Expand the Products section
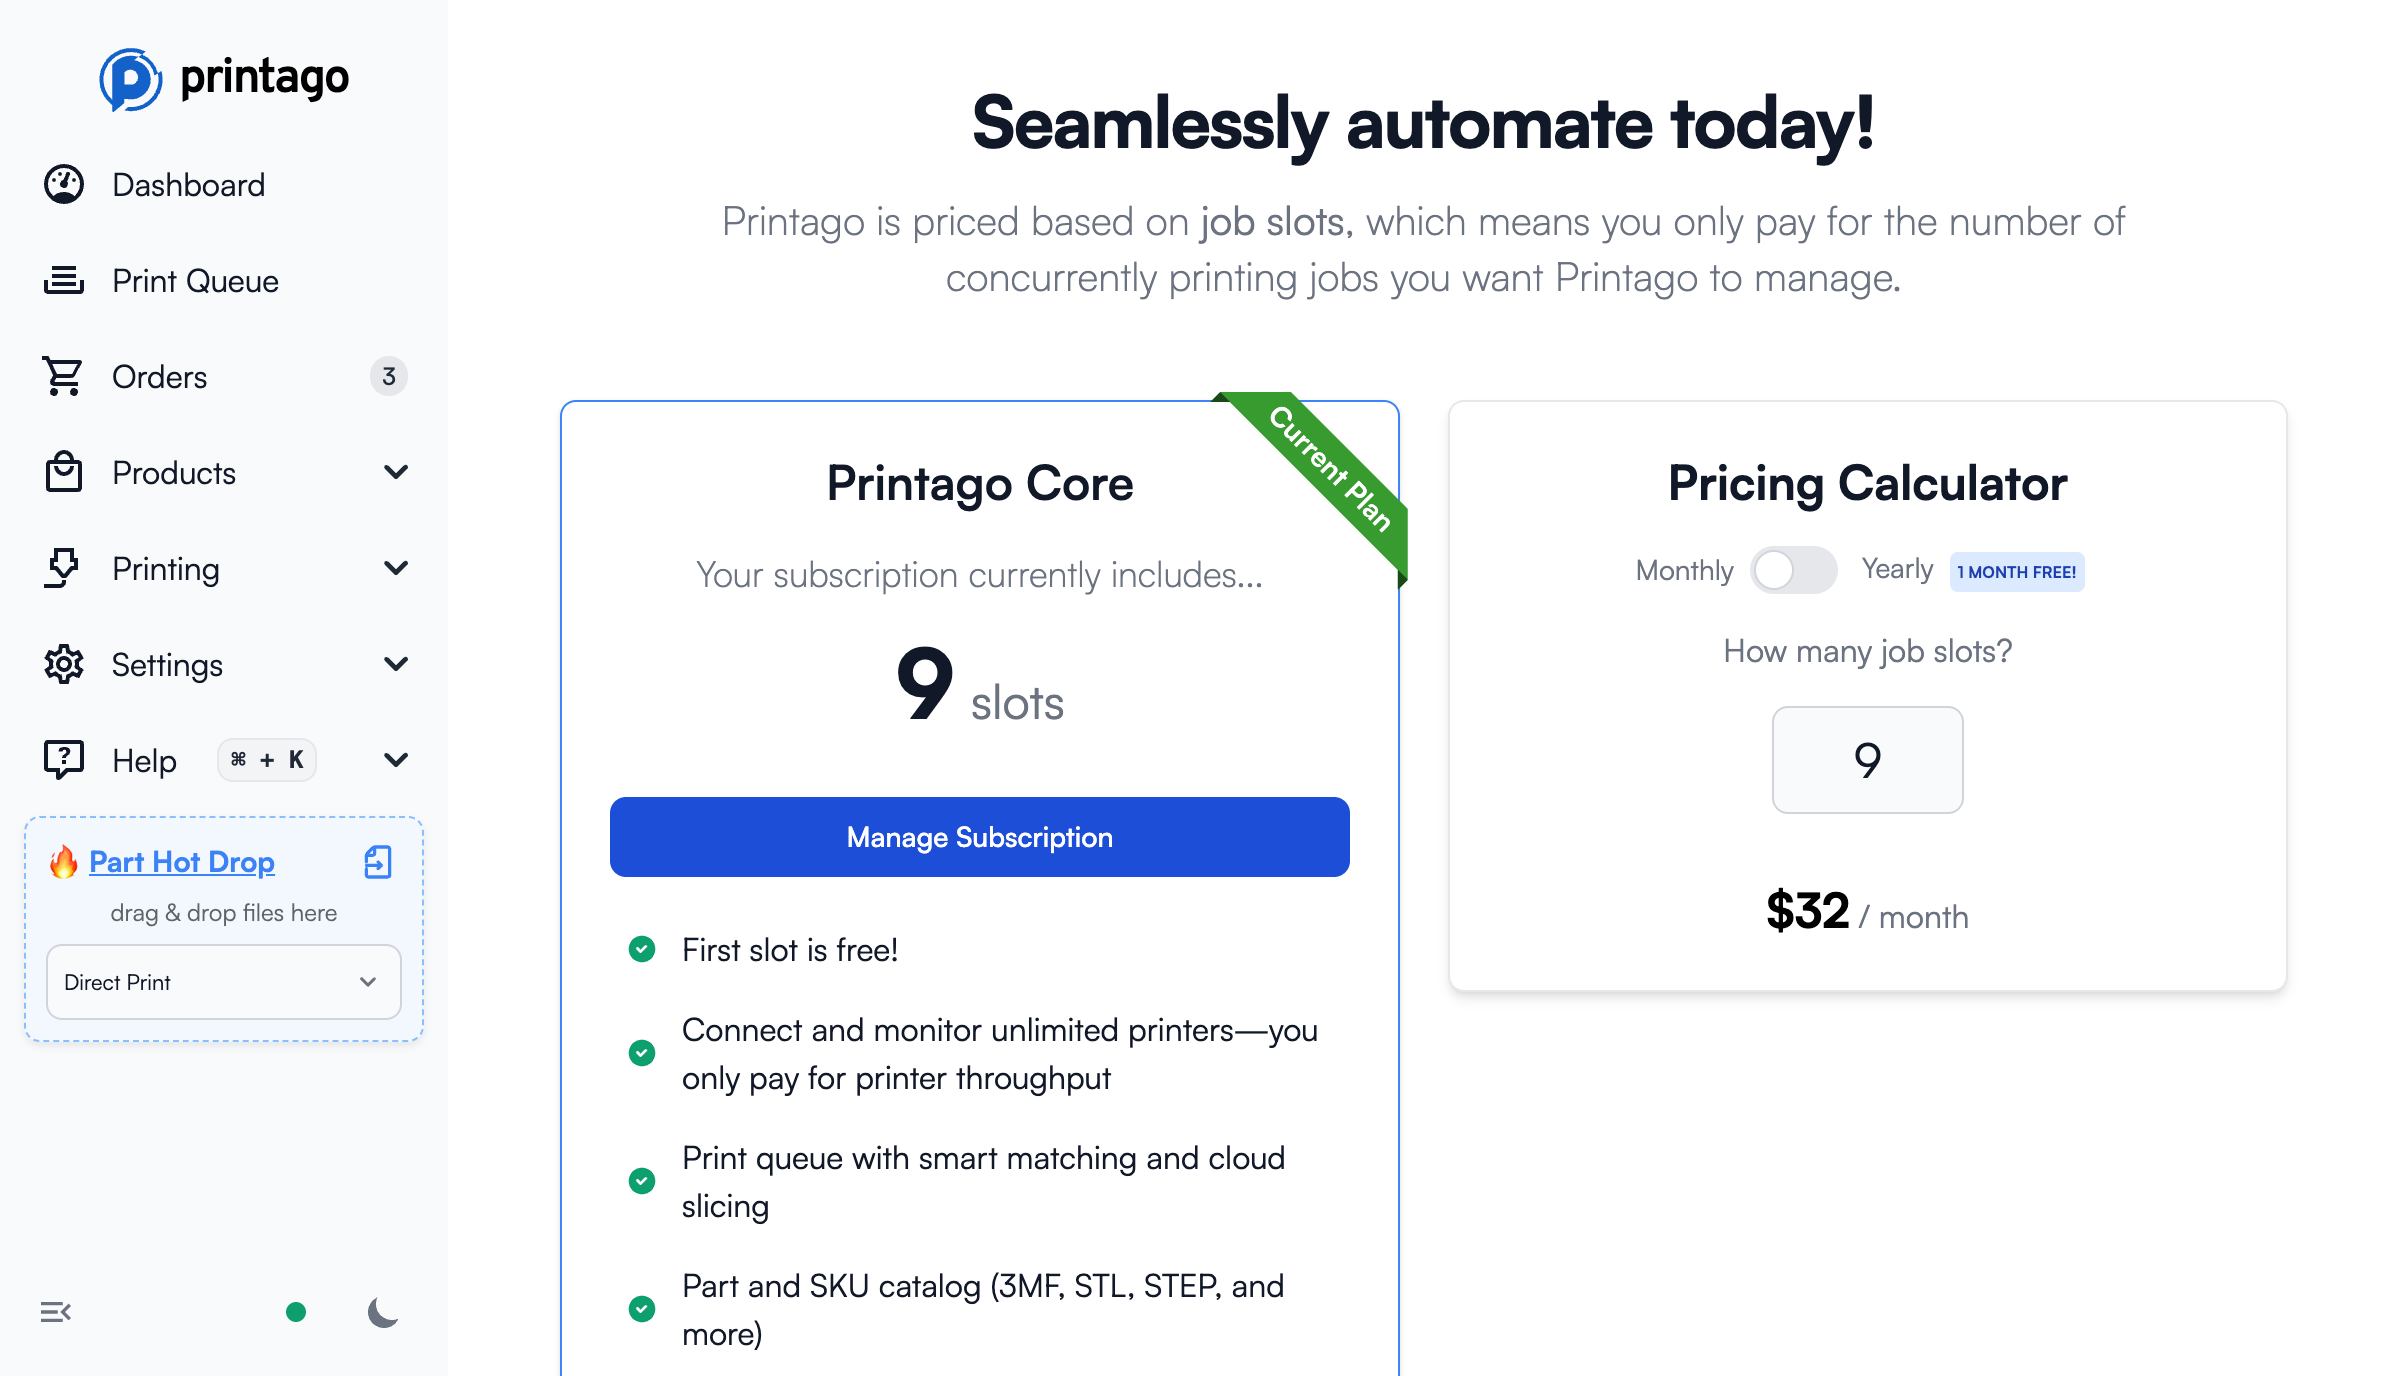Image resolution: width=2400 pixels, height=1376 pixels. [396, 472]
